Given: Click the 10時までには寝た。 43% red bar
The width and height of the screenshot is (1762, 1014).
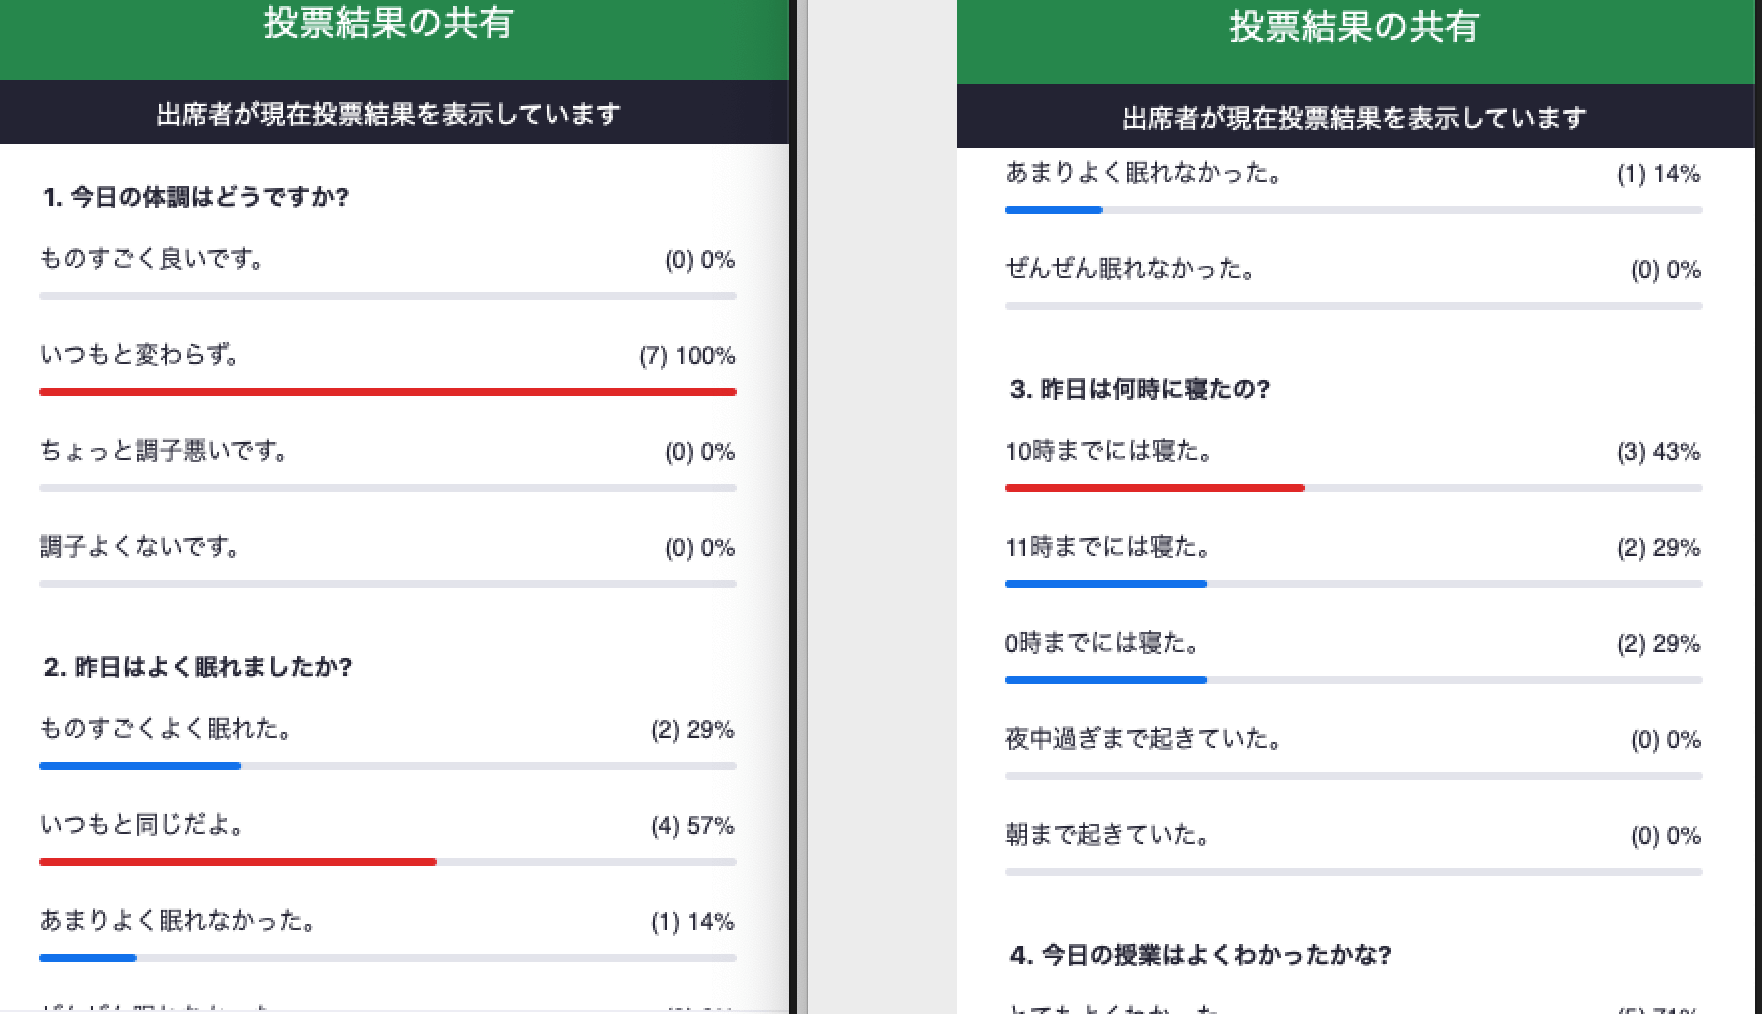Looking at the screenshot, I should coord(1154,488).
